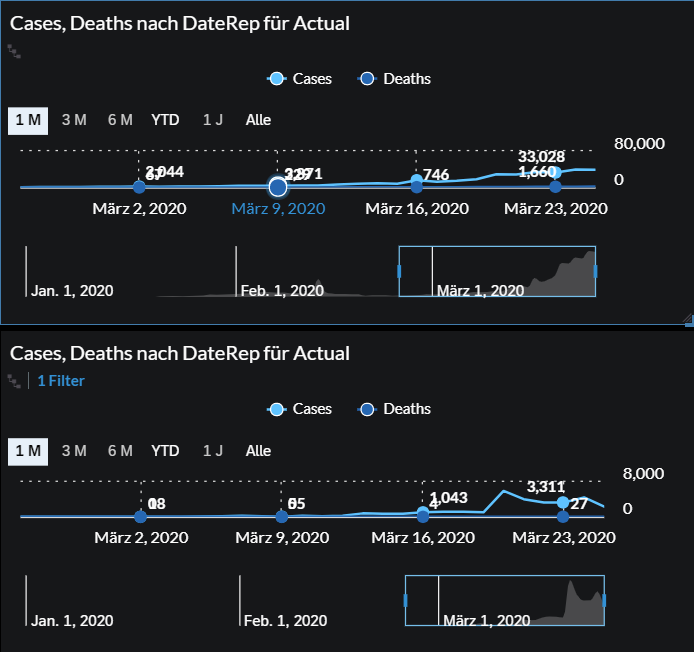Open the 1 Filter link
694x652 pixels.
(x=61, y=381)
